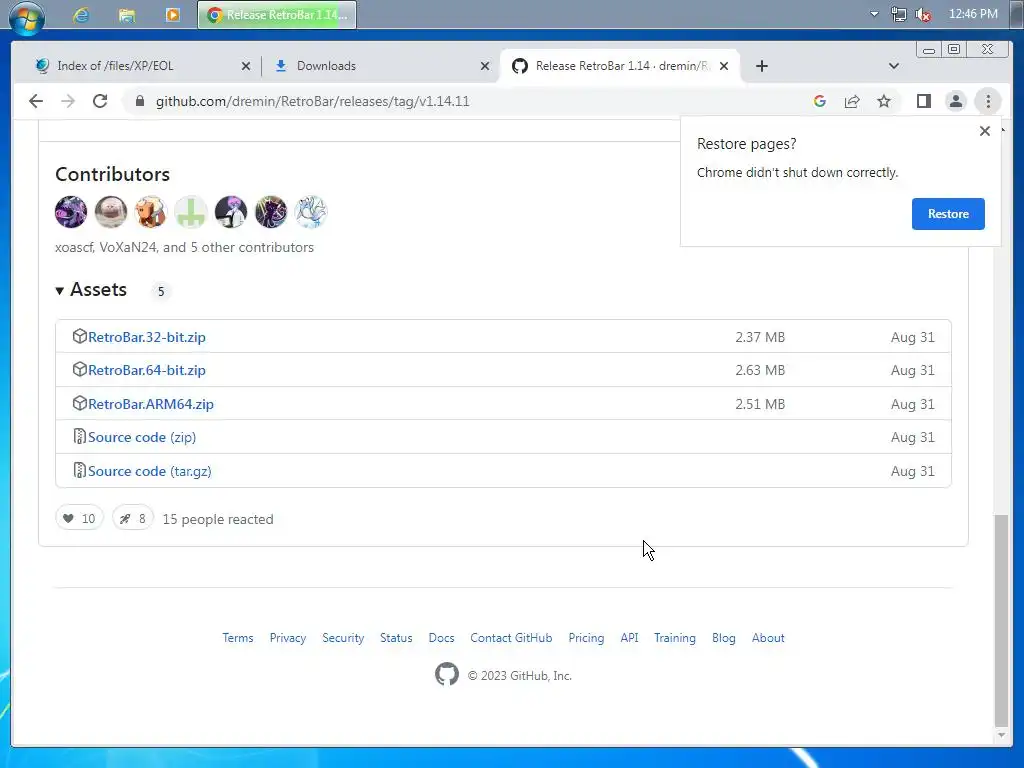Image resolution: width=1024 pixels, height=768 pixels.
Task: Open the Status footer link
Action: pos(396,638)
